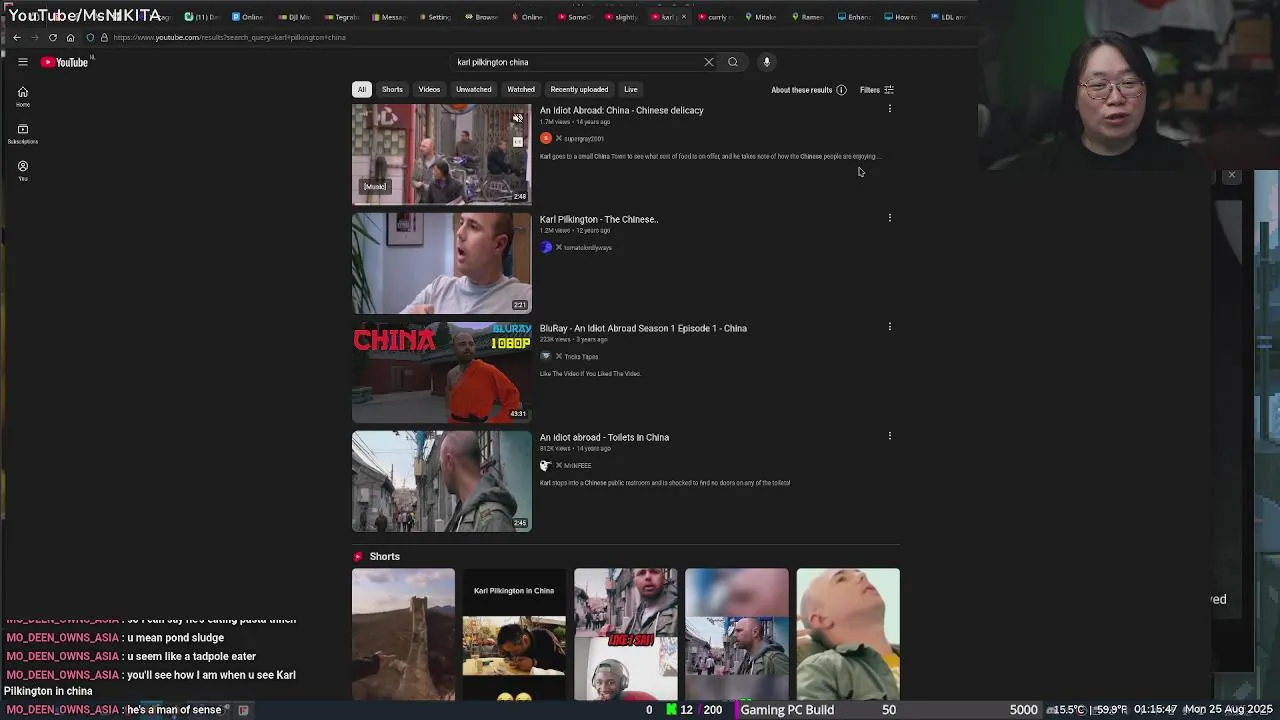Screen dimensions: 1280x720
Task: Click Toilets in China uploader avatar
Action: click(546, 465)
